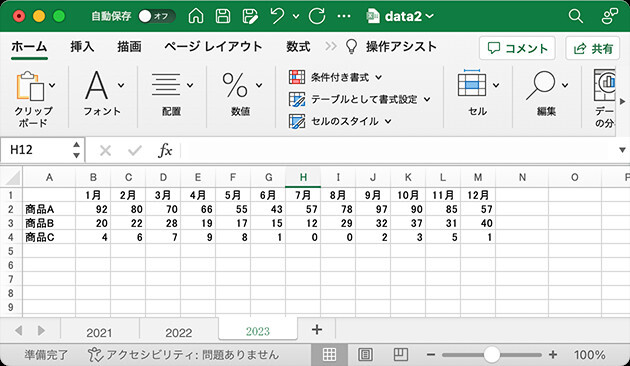Viewport: 630px width, 366px height.
Task: Expand the クリップボード dropdown arrow
Action: [52, 85]
